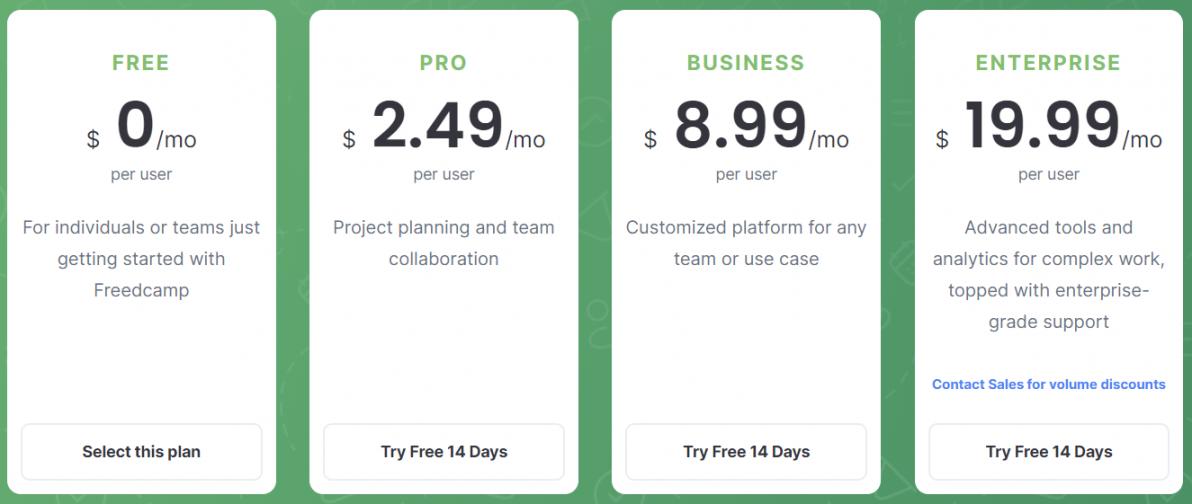
Task: Select the BUSINESS plan title
Action: (x=746, y=63)
